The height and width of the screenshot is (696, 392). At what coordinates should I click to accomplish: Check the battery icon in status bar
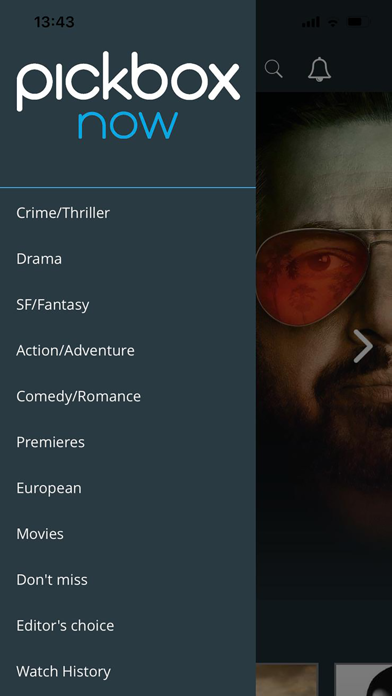(x=358, y=22)
